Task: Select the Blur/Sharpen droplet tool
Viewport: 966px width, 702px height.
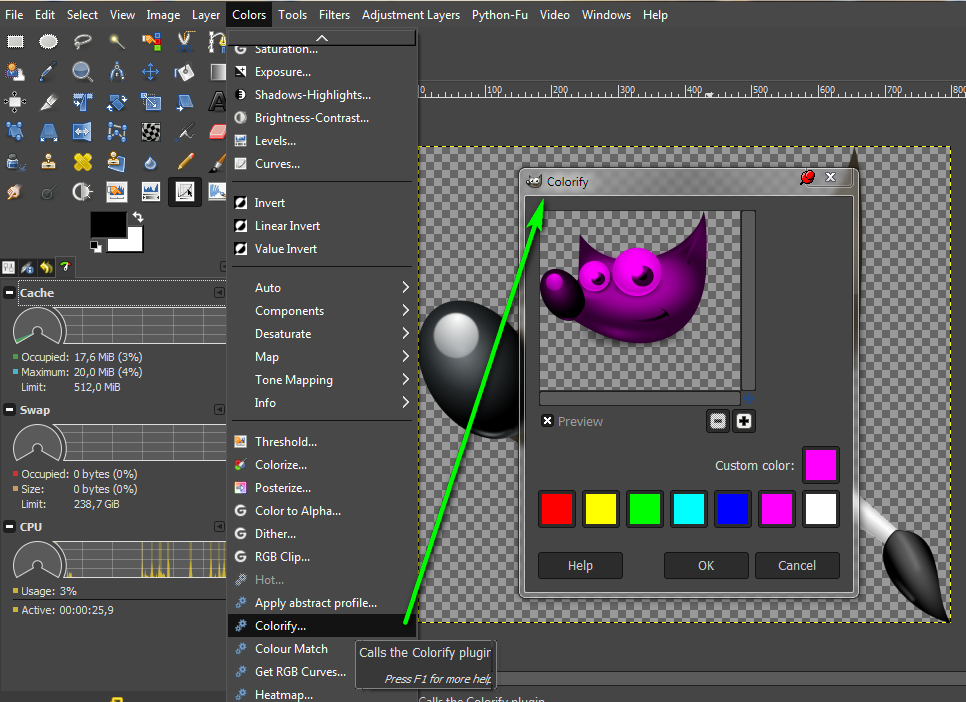Action: pos(151,161)
